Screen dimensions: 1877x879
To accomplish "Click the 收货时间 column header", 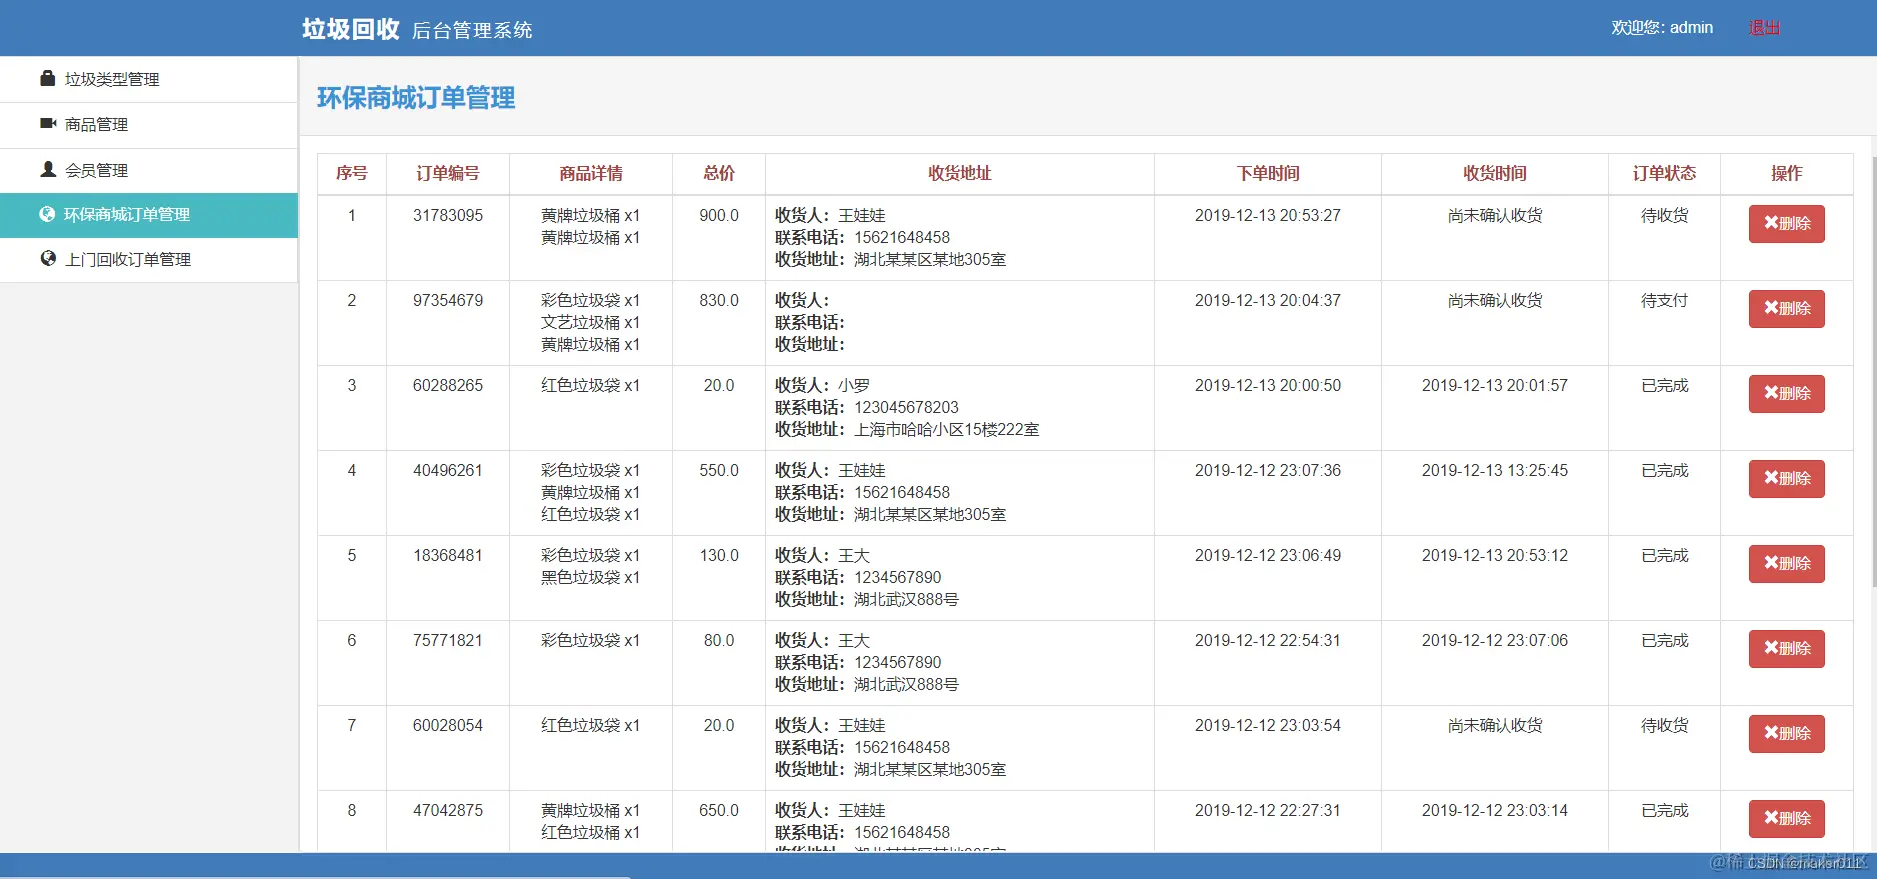I will click(x=1495, y=173).
